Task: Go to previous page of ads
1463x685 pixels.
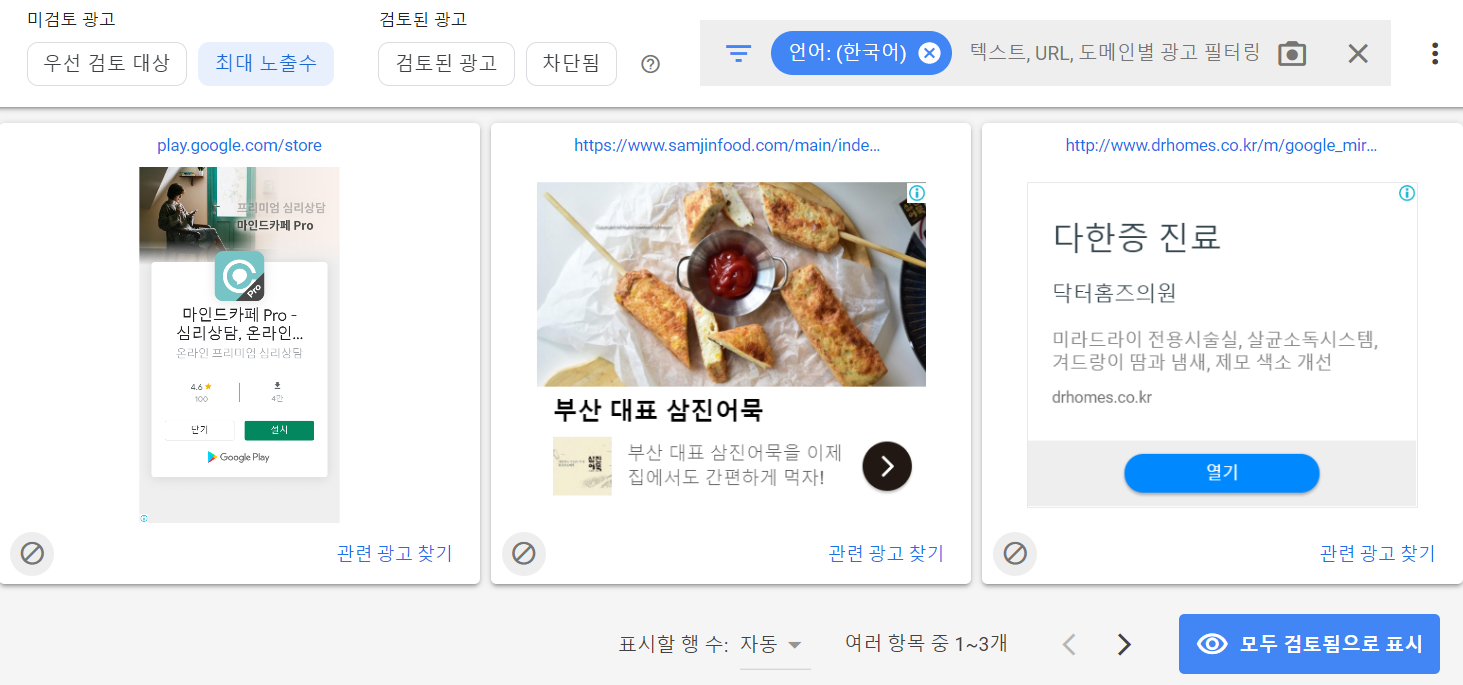Action: click(x=1069, y=644)
